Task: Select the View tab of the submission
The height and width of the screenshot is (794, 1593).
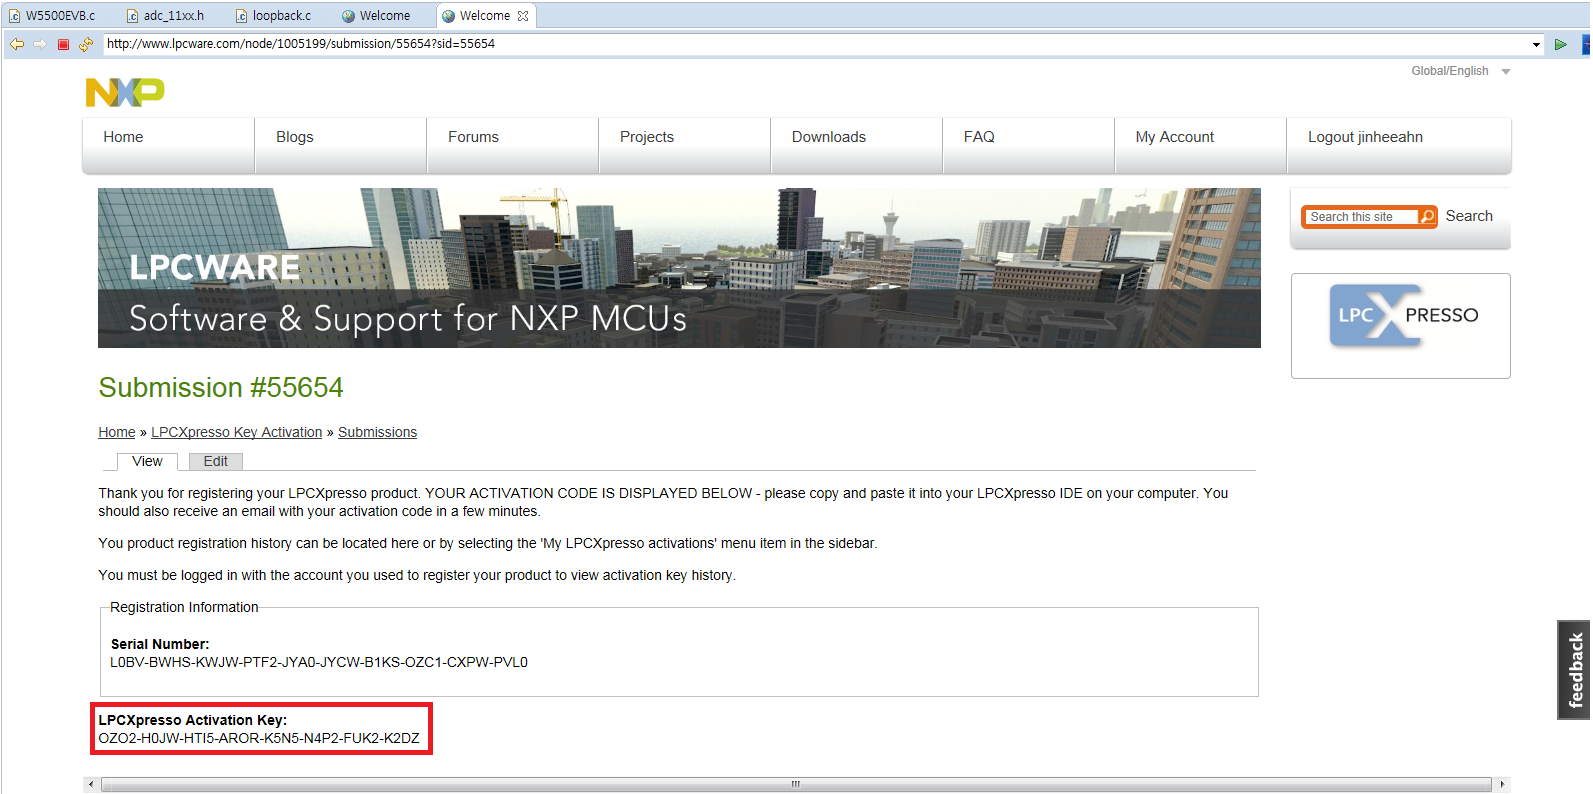Action: 147,461
